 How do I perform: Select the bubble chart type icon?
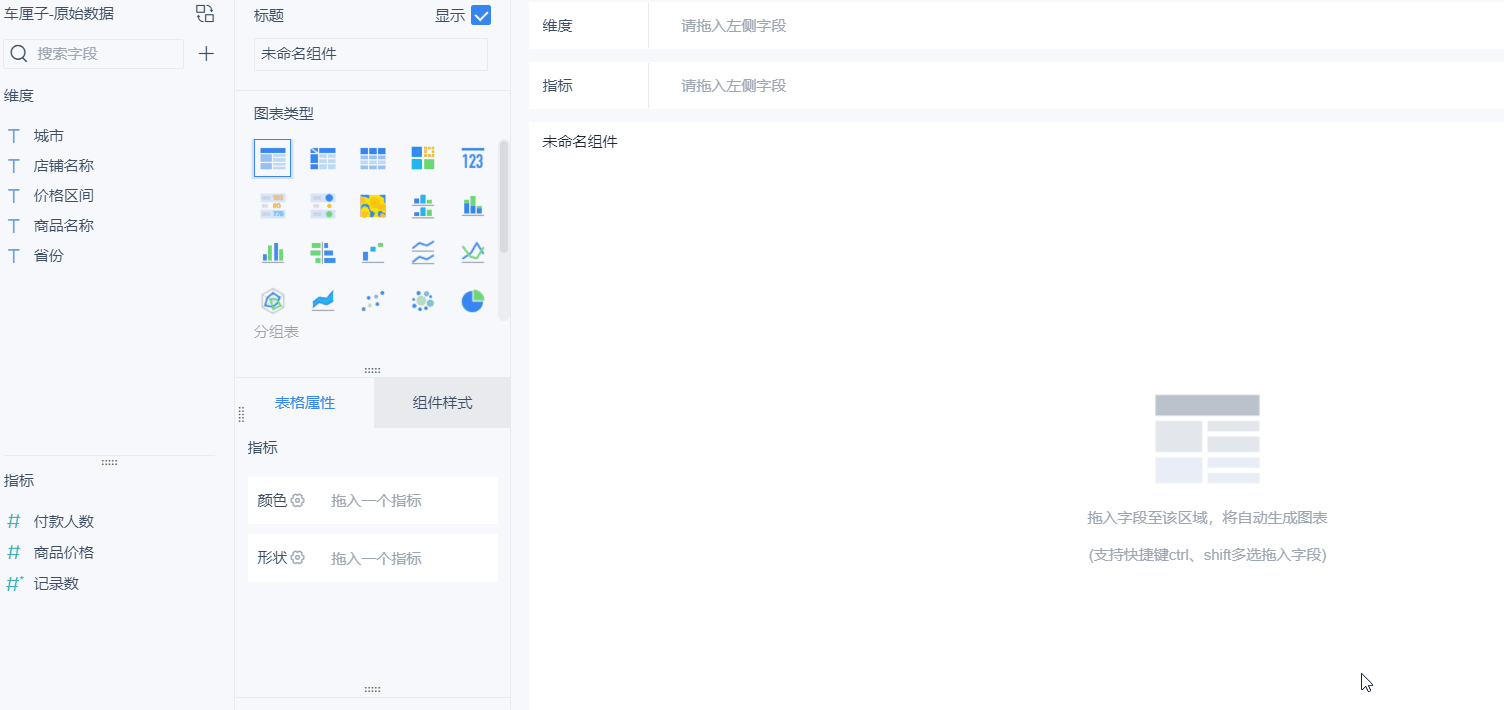(x=422, y=300)
